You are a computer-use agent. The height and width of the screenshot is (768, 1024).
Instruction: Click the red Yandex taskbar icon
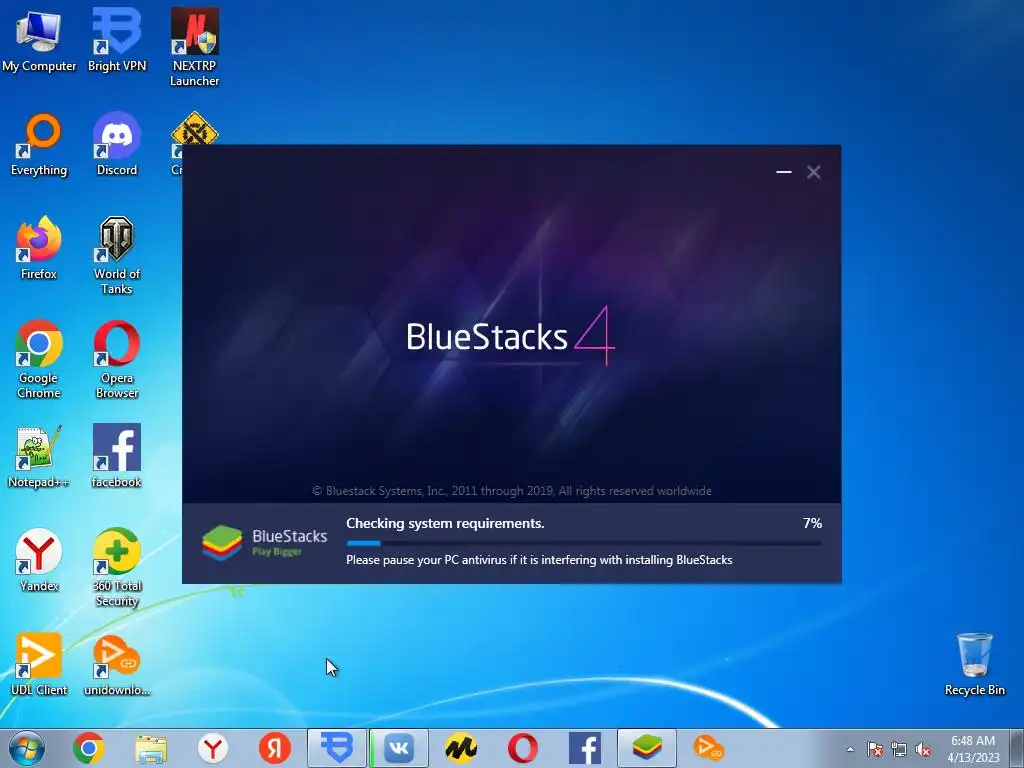275,748
